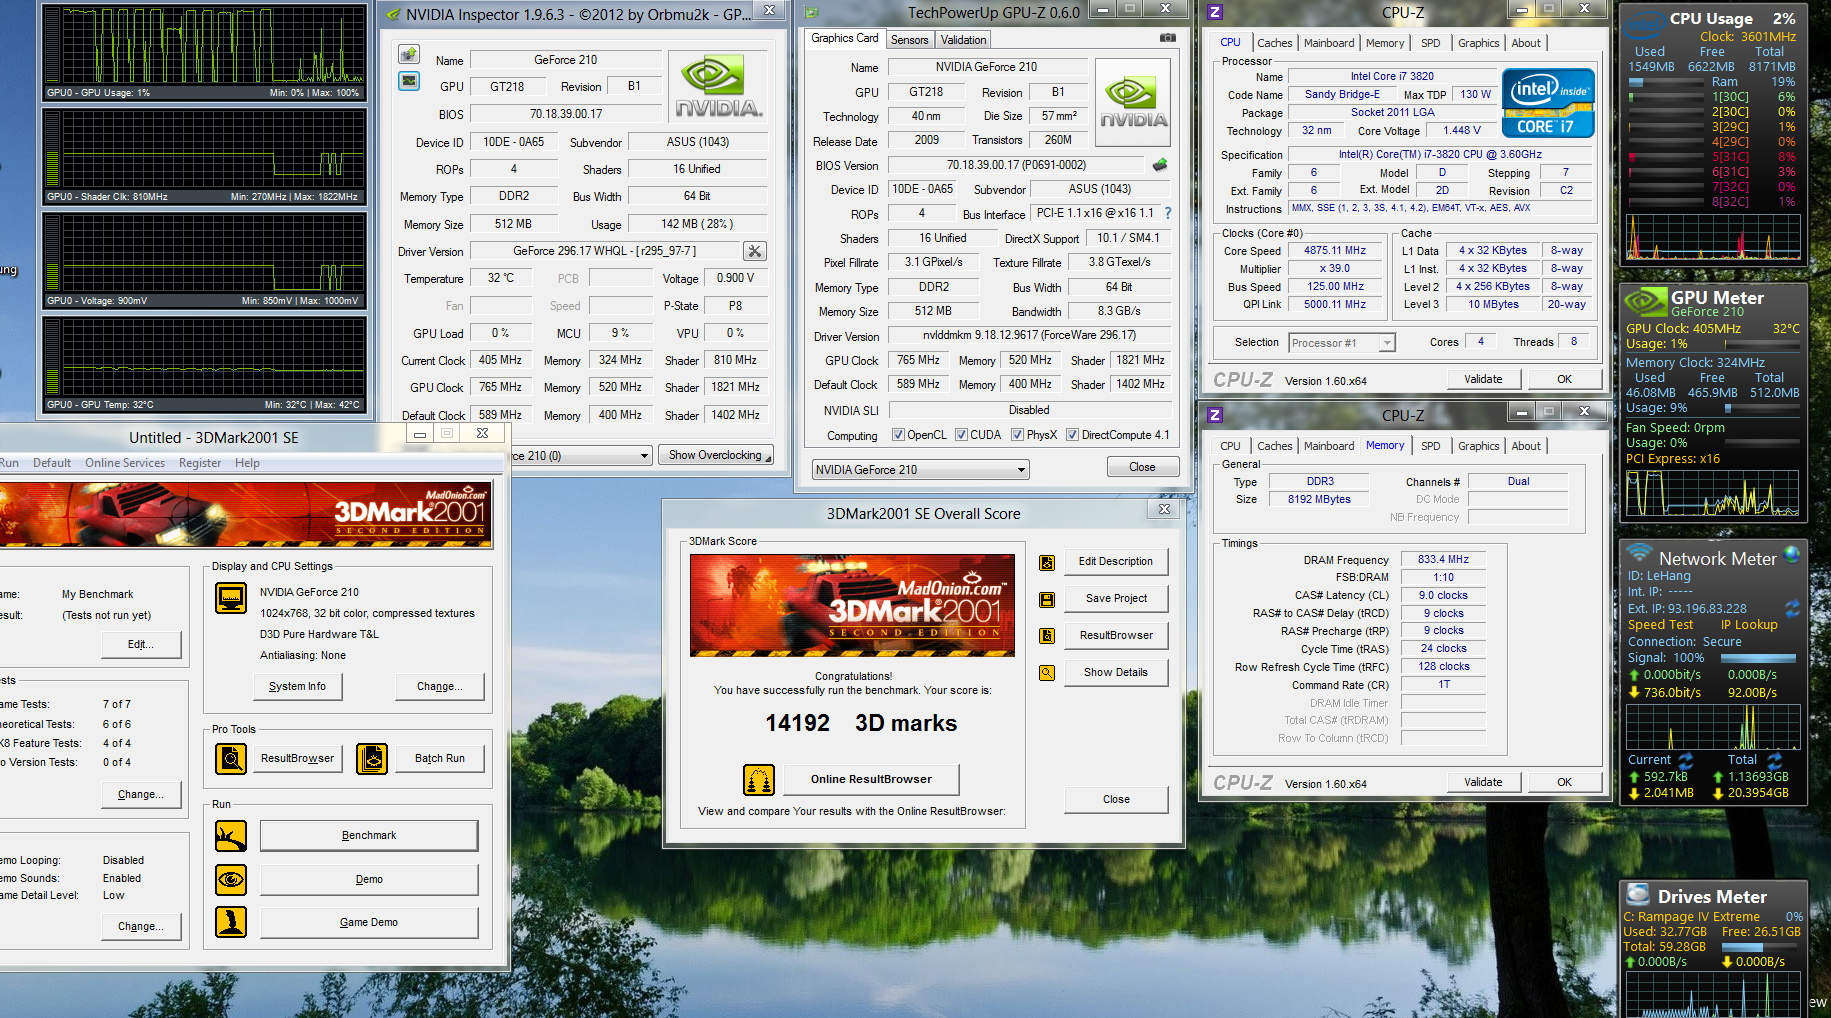Reset Current traffic counter refresh icon

[1686, 760]
